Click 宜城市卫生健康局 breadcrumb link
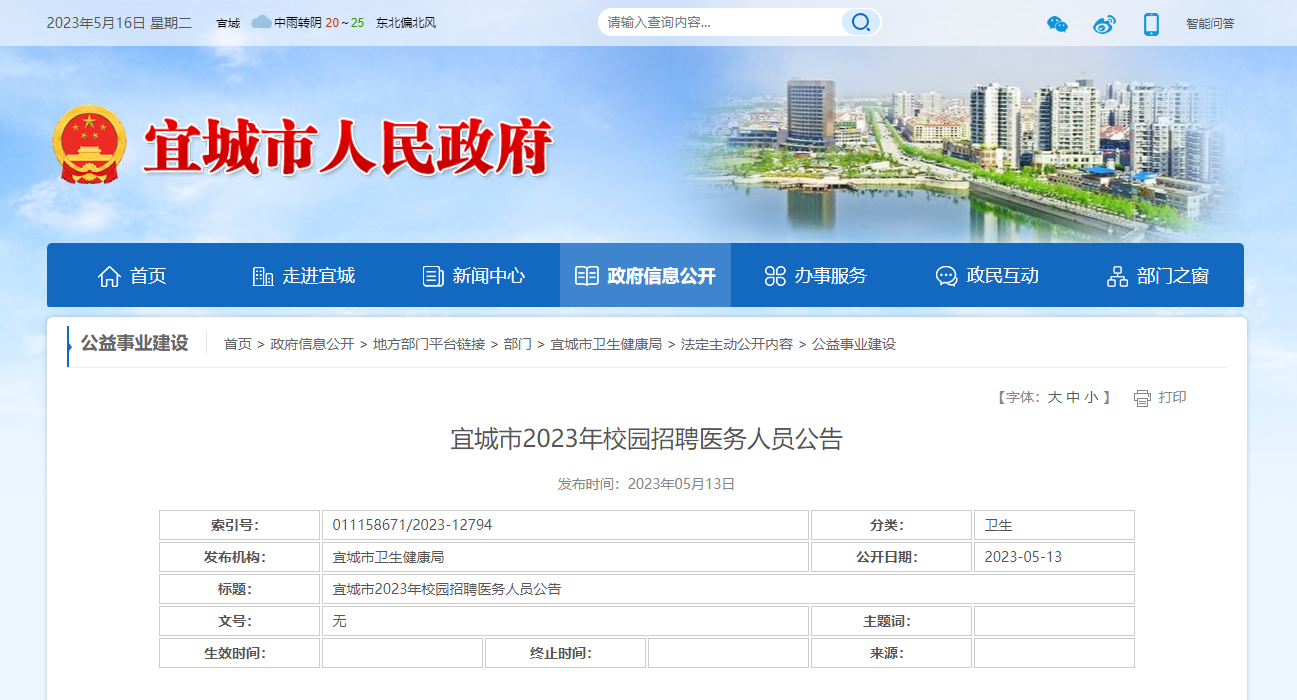Image resolution: width=1297 pixels, height=700 pixels. pyautogui.click(x=606, y=344)
